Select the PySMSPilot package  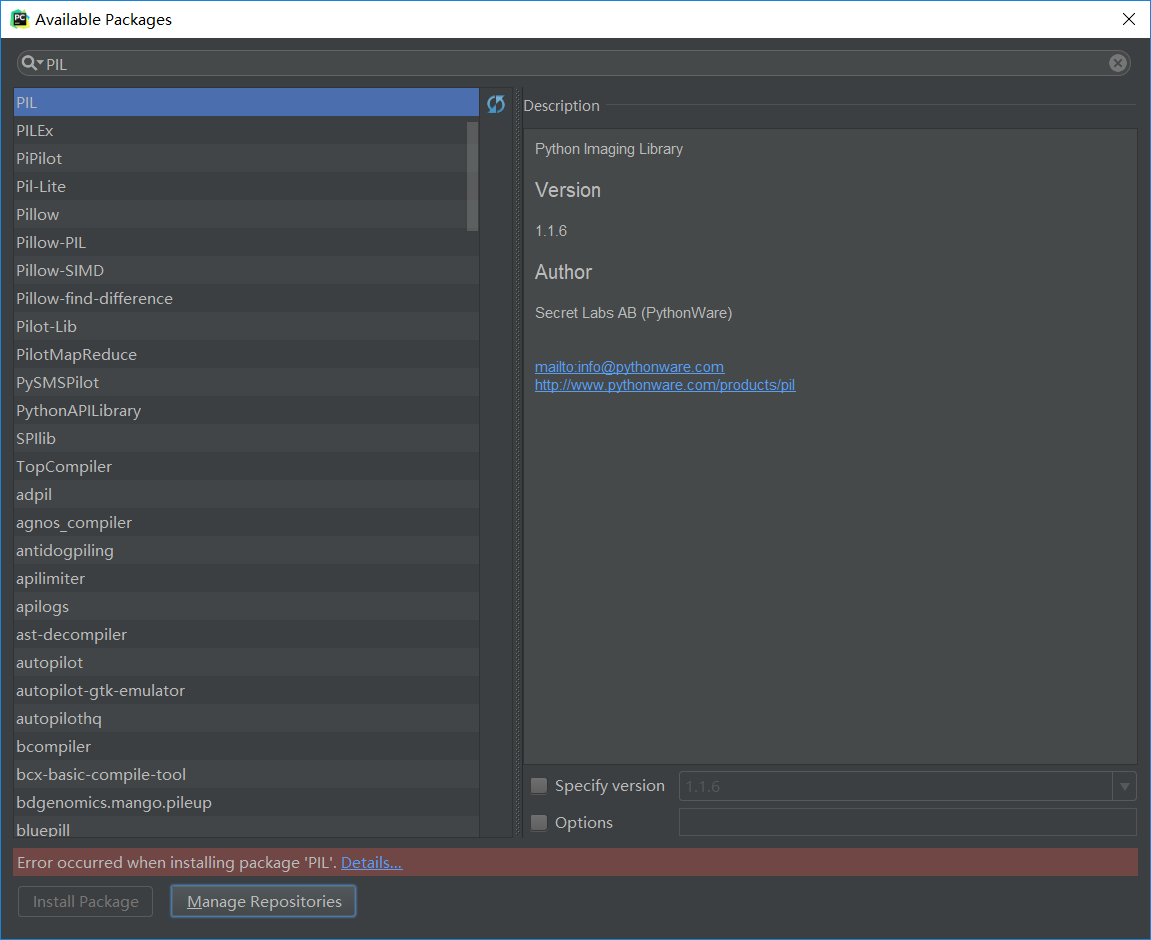pos(246,382)
